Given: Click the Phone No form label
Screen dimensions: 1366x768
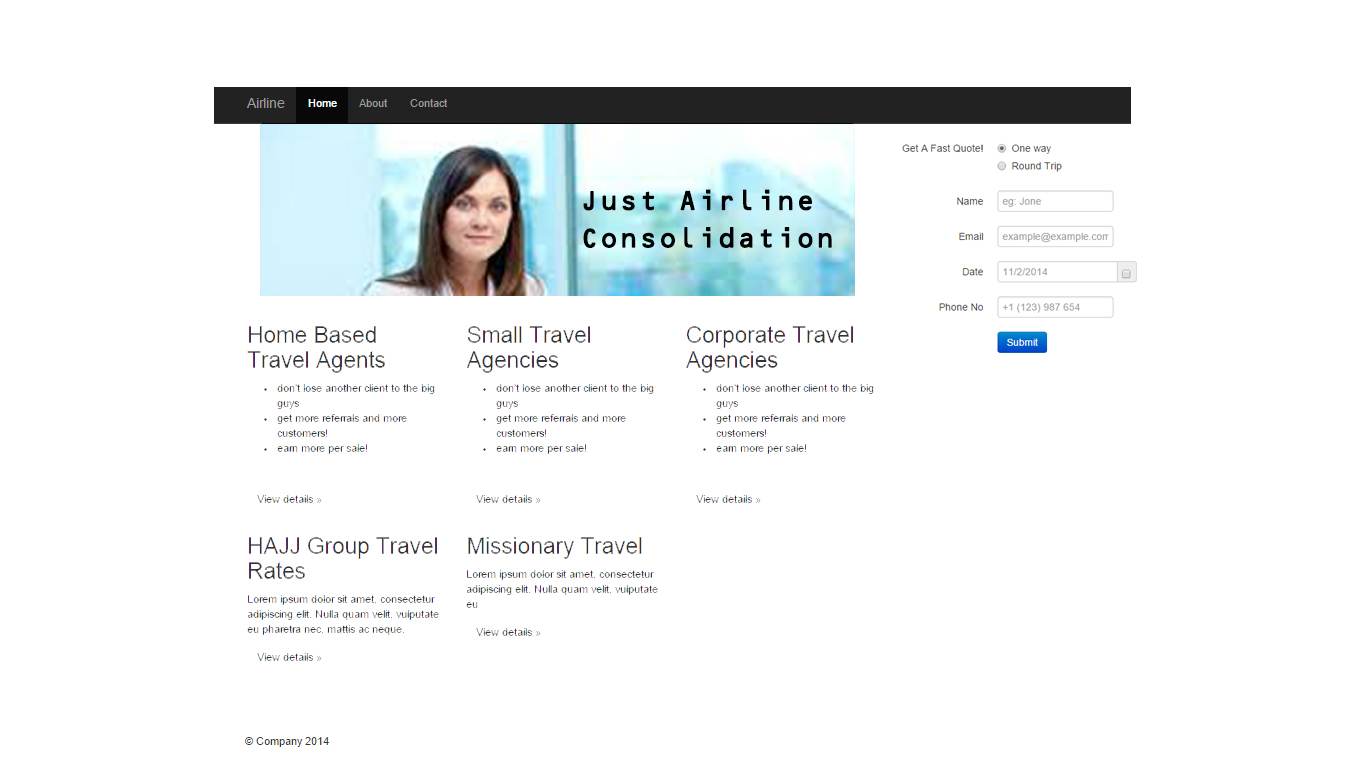Looking at the screenshot, I should click(x=961, y=307).
